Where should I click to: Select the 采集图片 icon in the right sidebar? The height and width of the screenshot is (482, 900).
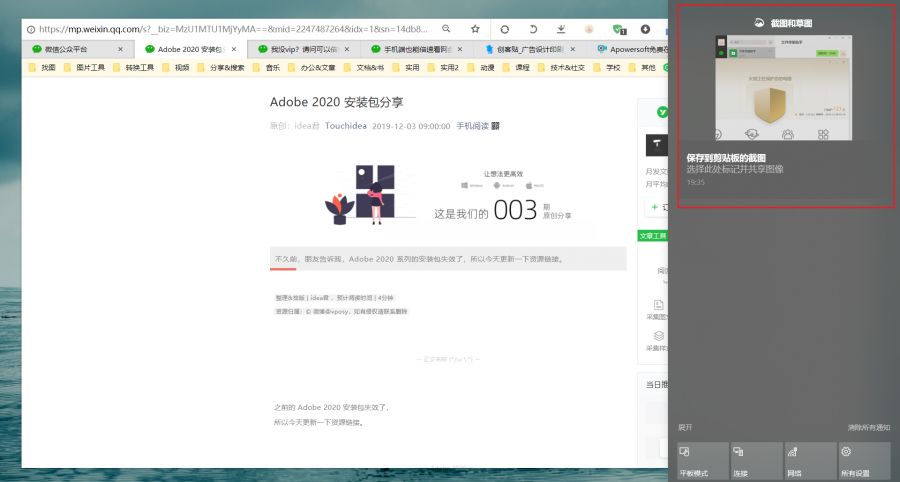click(x=658, y=305)
